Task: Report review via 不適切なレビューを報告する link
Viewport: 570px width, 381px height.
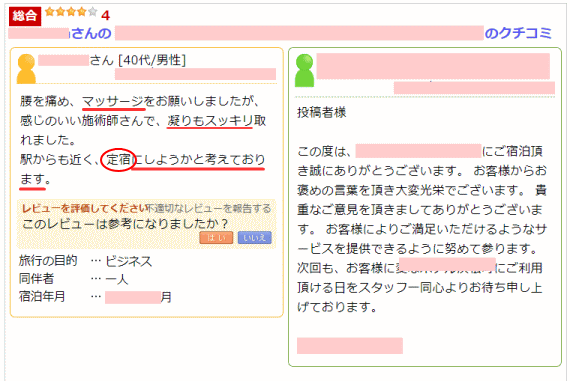Action: [209, 208]
